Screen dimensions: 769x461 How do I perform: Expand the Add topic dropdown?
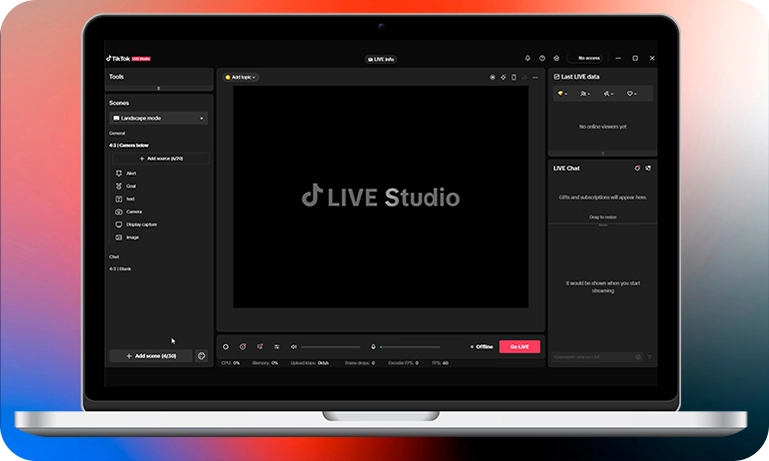pyautogui.click(x=241, y=77)
